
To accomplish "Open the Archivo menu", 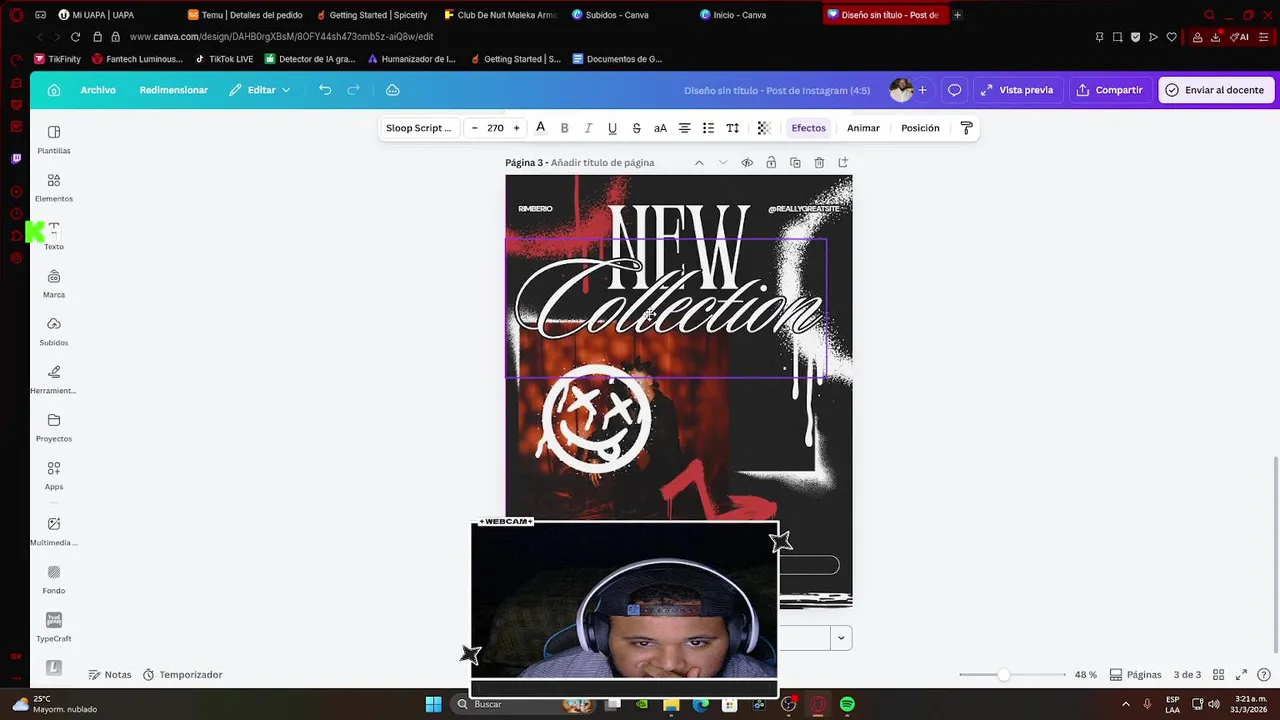I will pos(98,90).
